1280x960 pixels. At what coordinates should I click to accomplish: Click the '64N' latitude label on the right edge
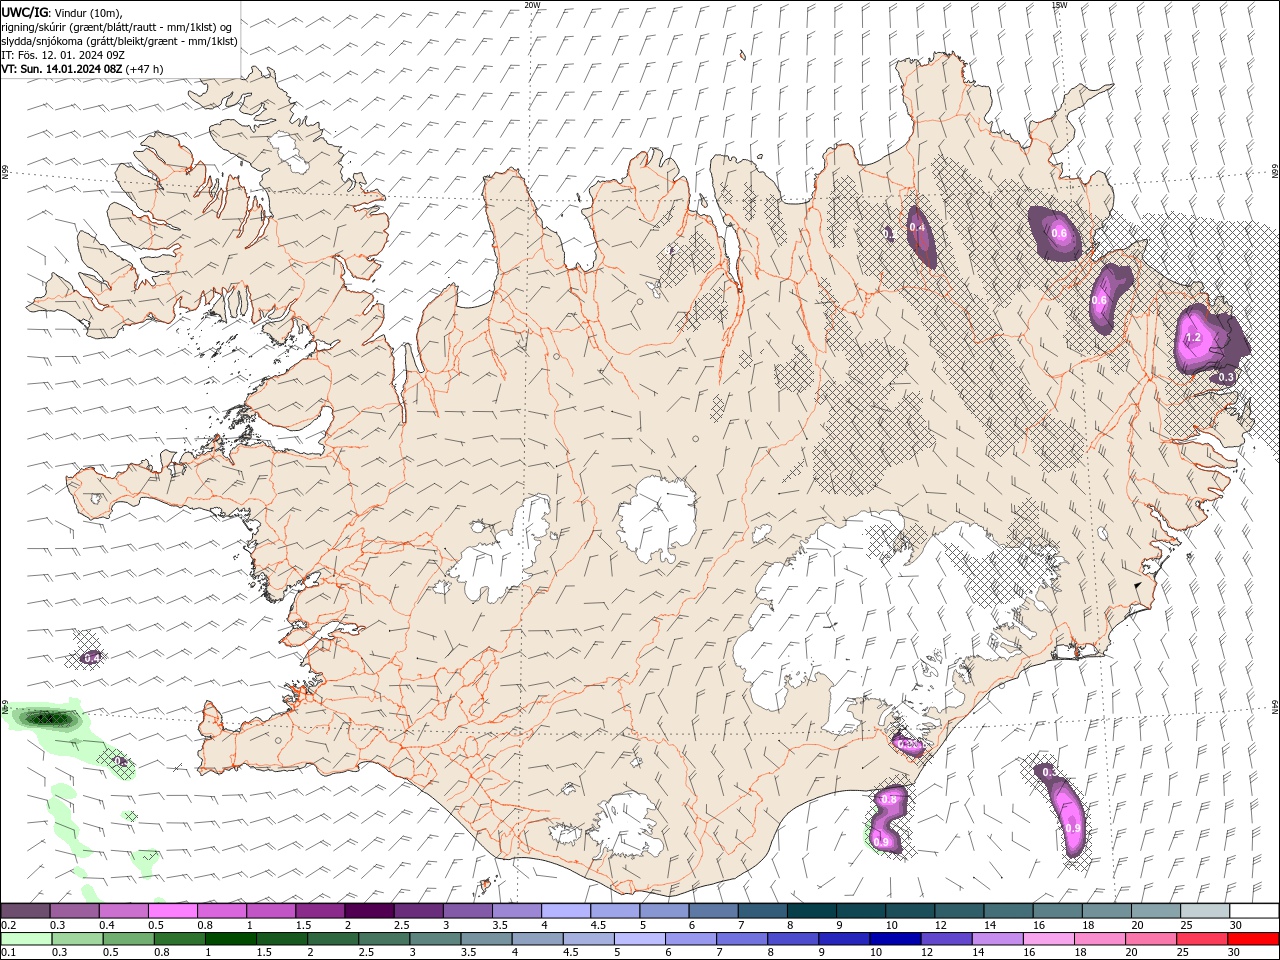[1275, 706]
